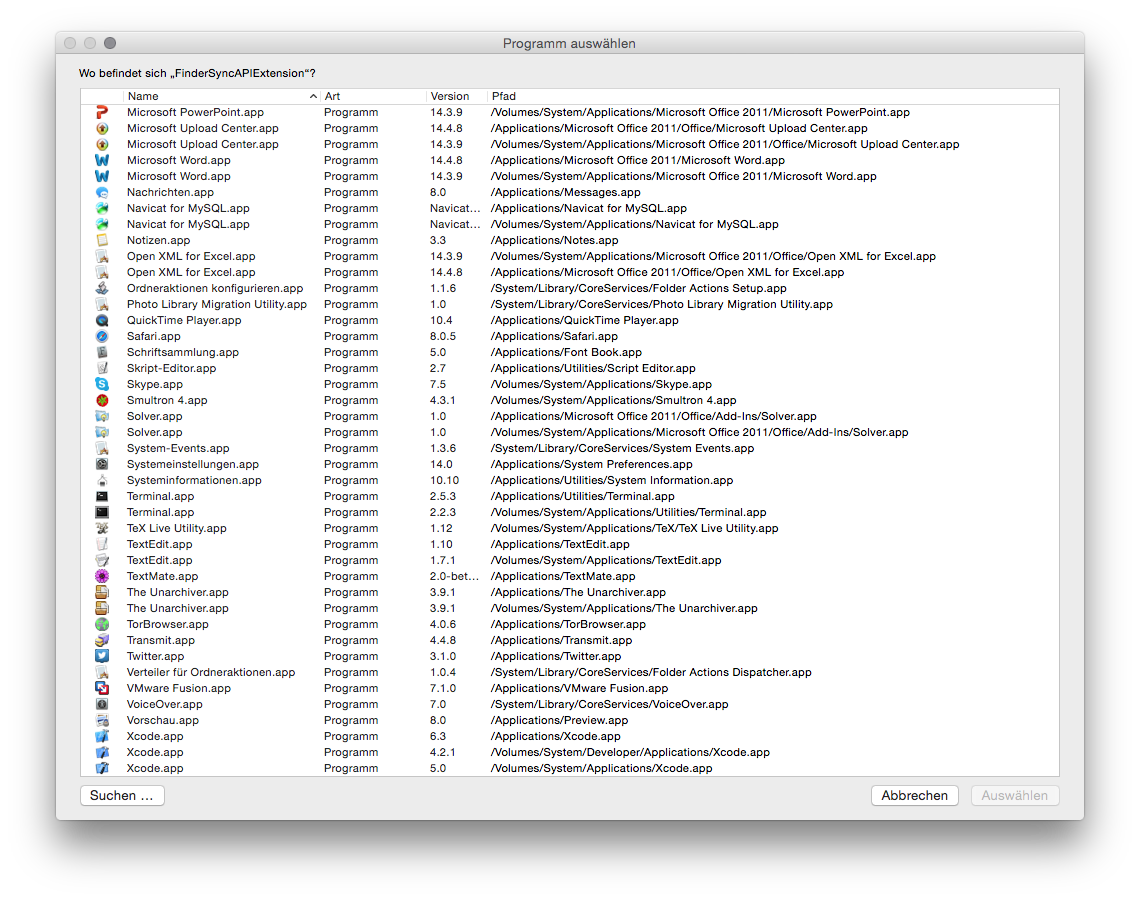
Task: Select the Safari compass icon
Action: pyautogui.click(x=102, y=336)
